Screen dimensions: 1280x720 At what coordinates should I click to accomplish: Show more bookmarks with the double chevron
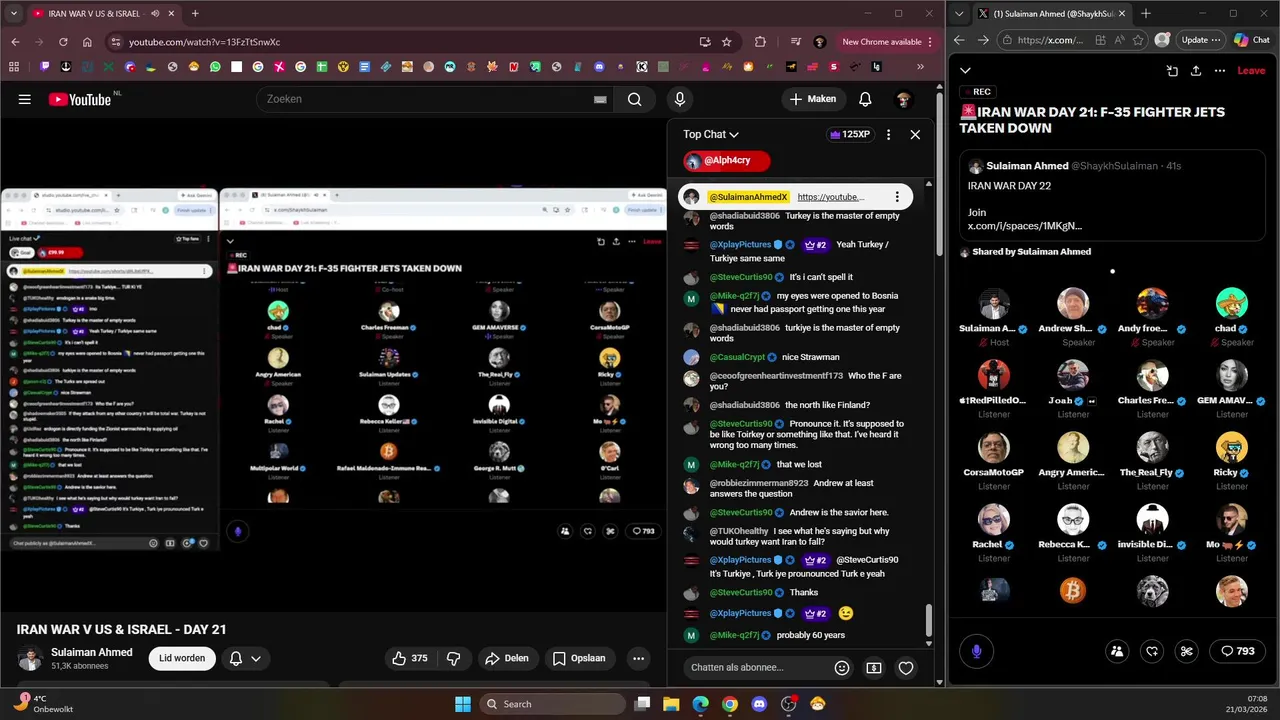[920, 67]
